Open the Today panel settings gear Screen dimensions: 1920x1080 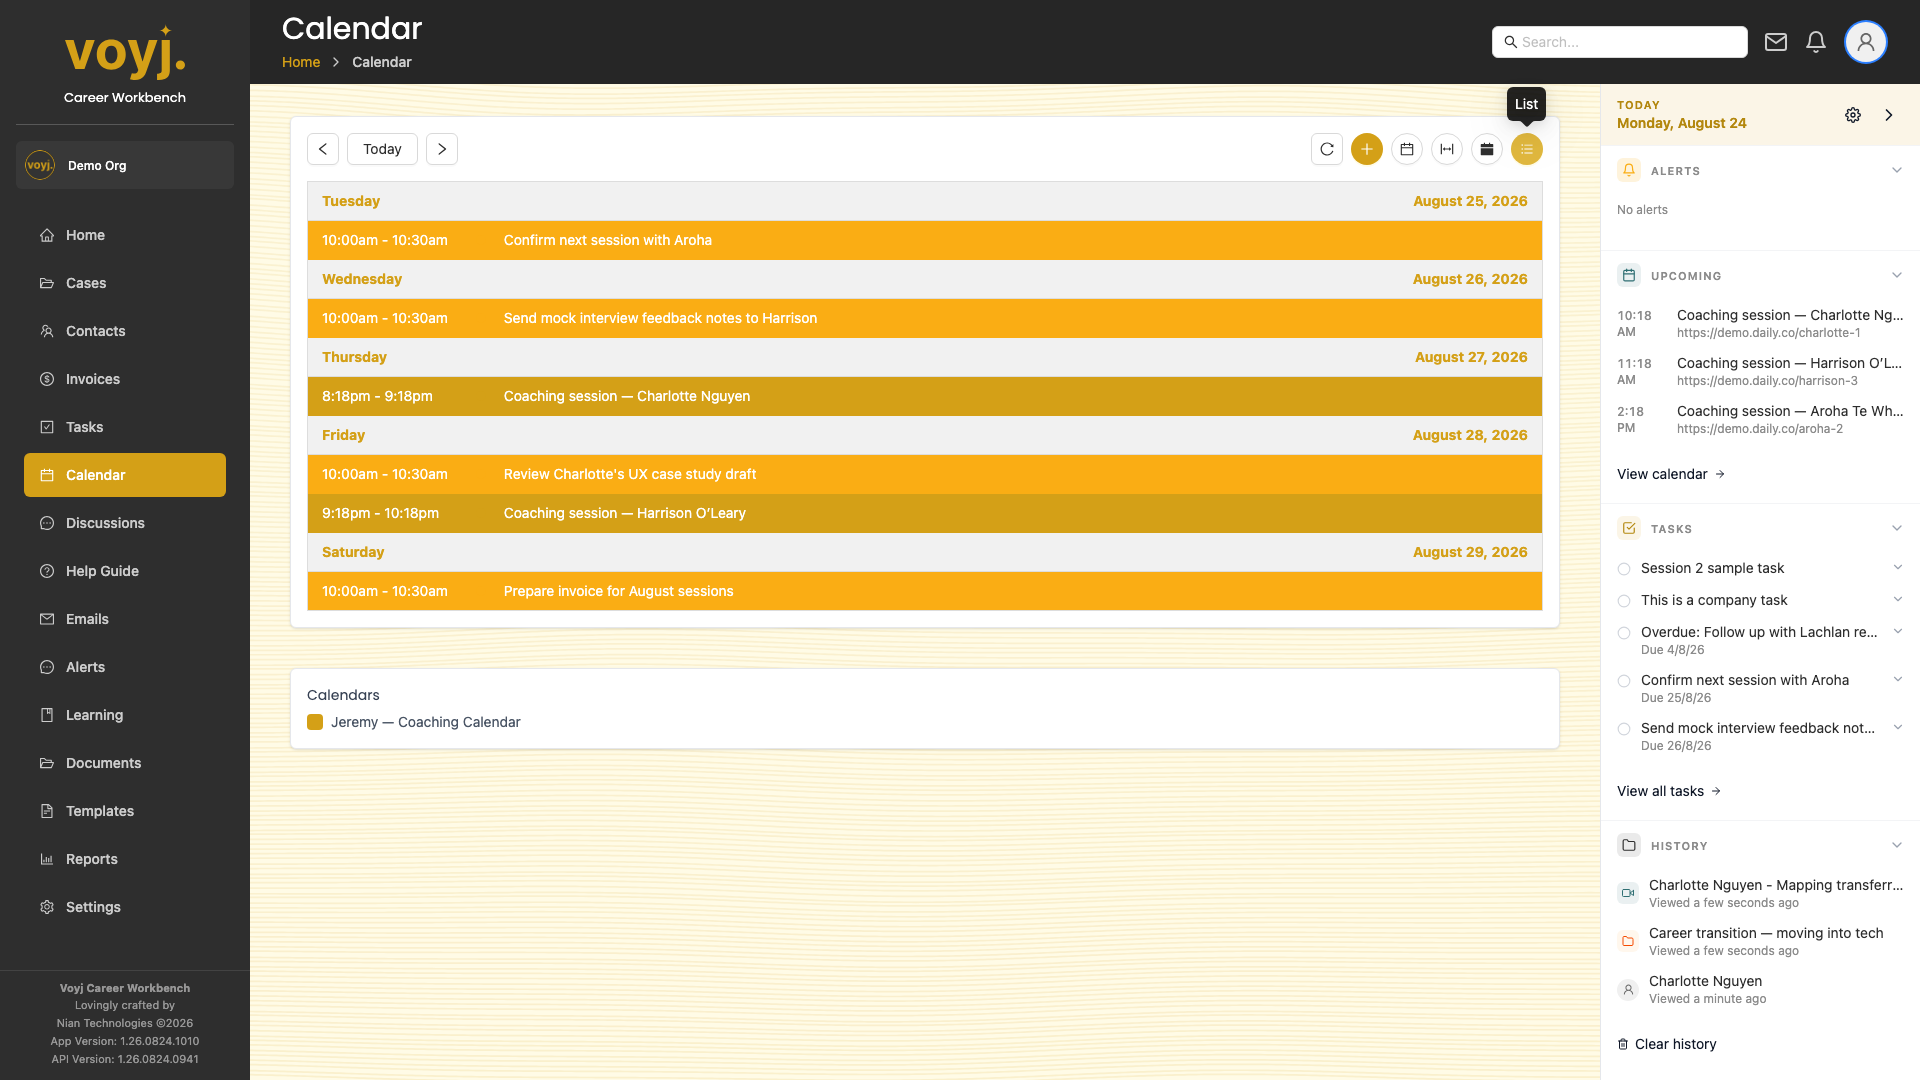coord(1853,115)
